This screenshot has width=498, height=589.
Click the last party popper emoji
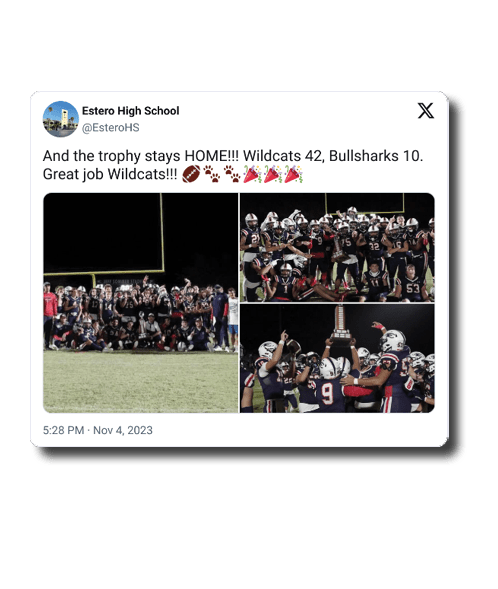pos(293,174)
